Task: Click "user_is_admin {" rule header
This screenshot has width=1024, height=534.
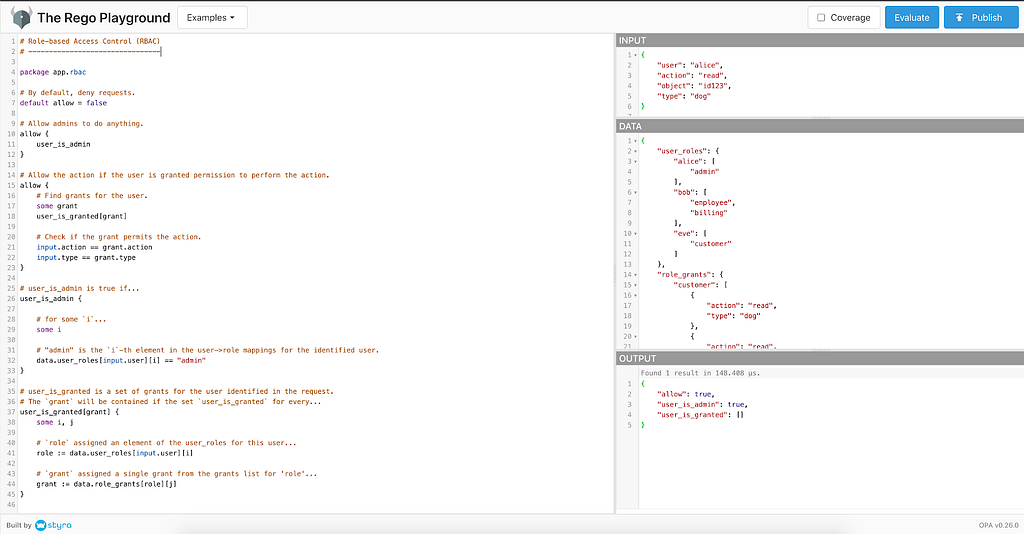Action: 51,298
